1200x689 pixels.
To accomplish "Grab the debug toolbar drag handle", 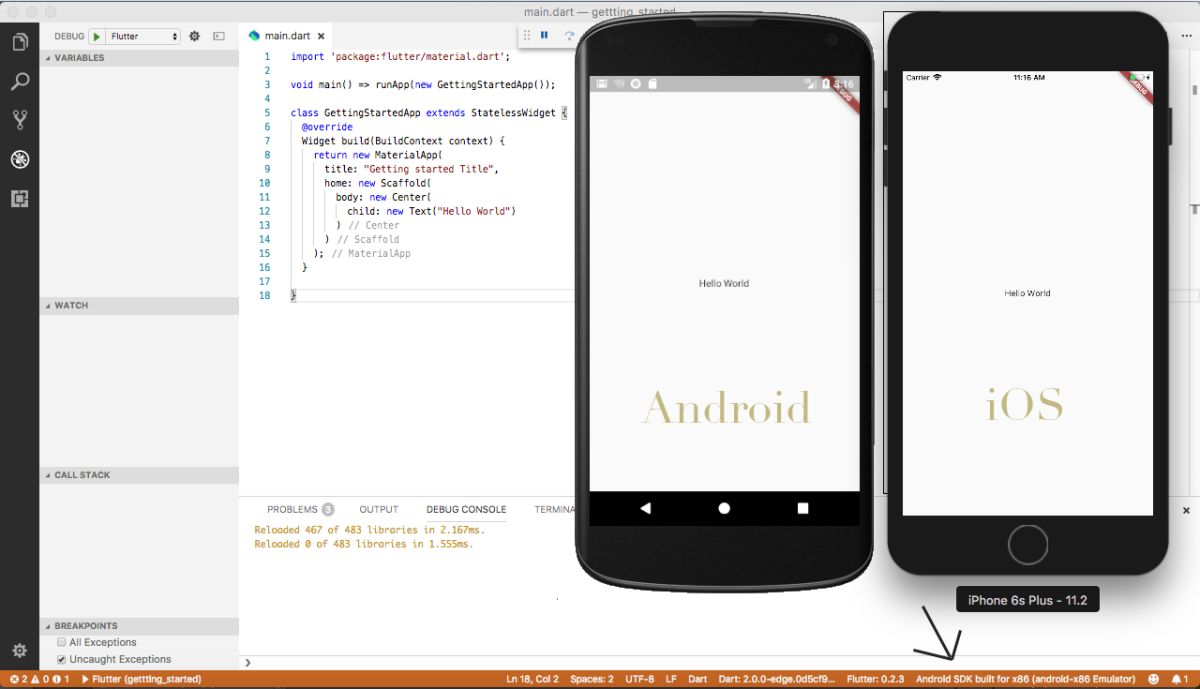I will pos(527,35).
